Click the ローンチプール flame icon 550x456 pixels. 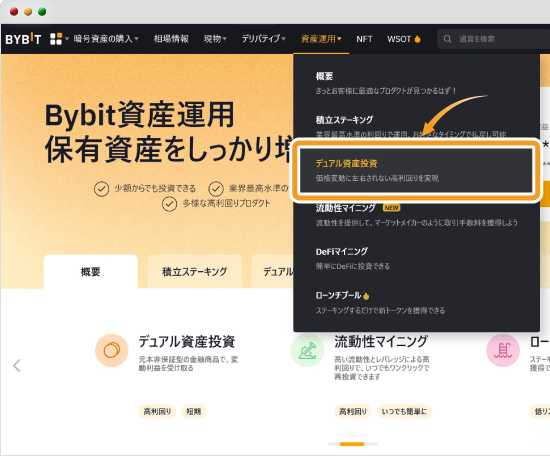tap(366, 296)
